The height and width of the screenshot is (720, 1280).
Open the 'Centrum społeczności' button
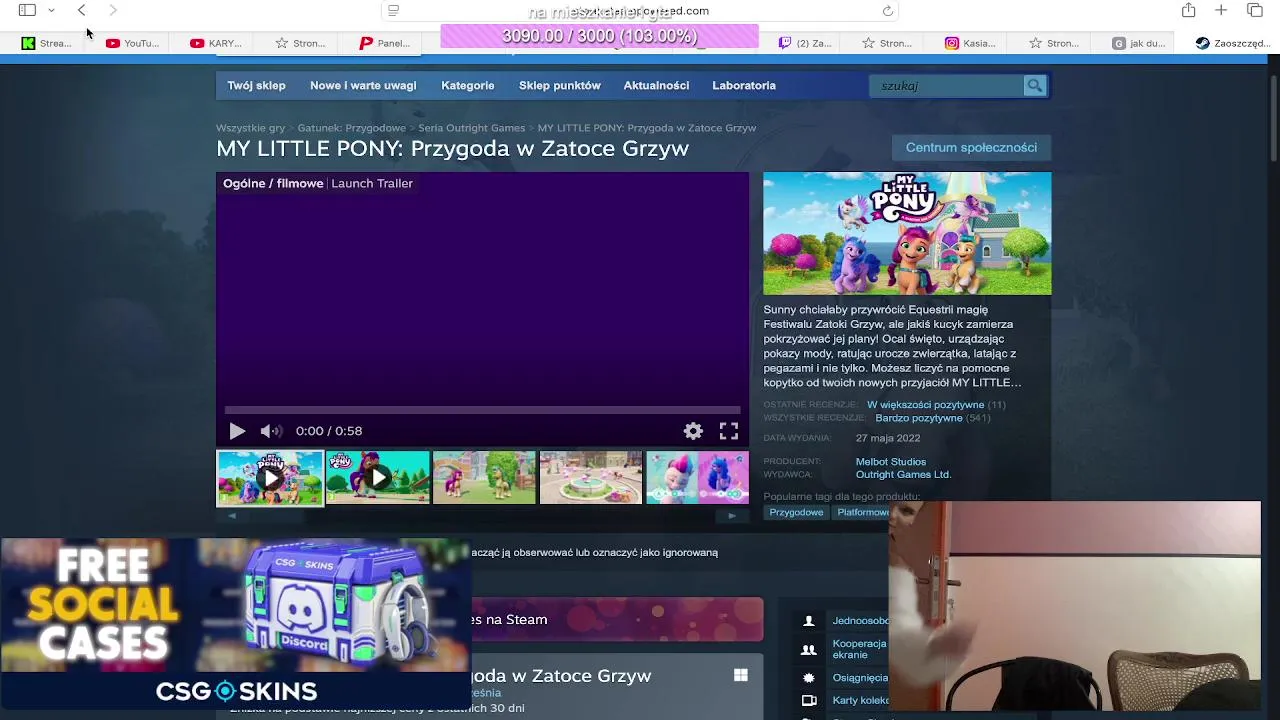[971, 148]
